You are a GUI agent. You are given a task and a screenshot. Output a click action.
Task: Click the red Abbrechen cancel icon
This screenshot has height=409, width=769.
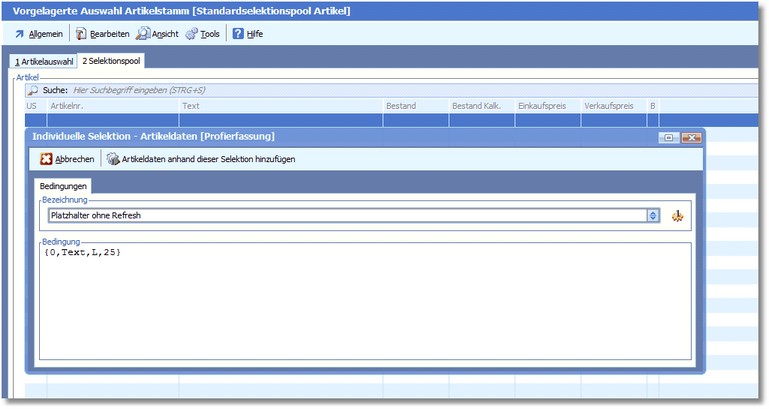[x=46, y=158]
